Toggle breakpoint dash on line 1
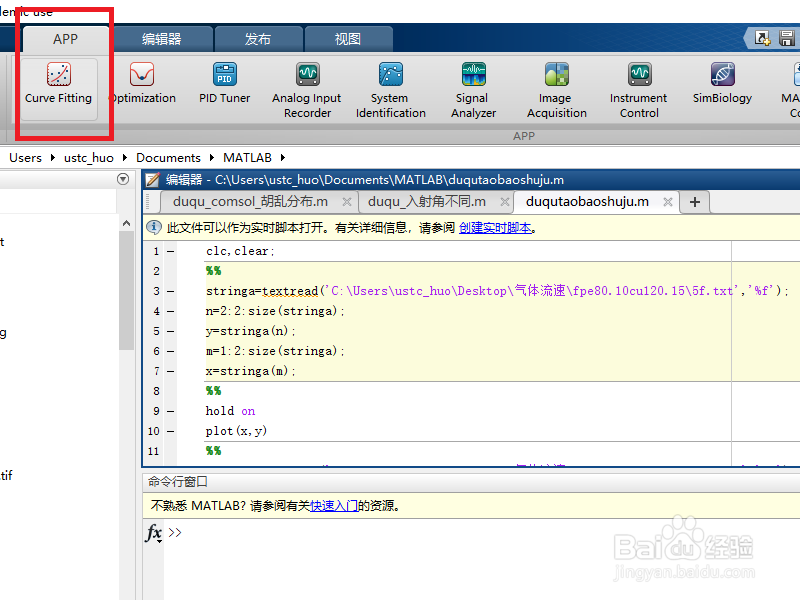 [x=170, y=252]
